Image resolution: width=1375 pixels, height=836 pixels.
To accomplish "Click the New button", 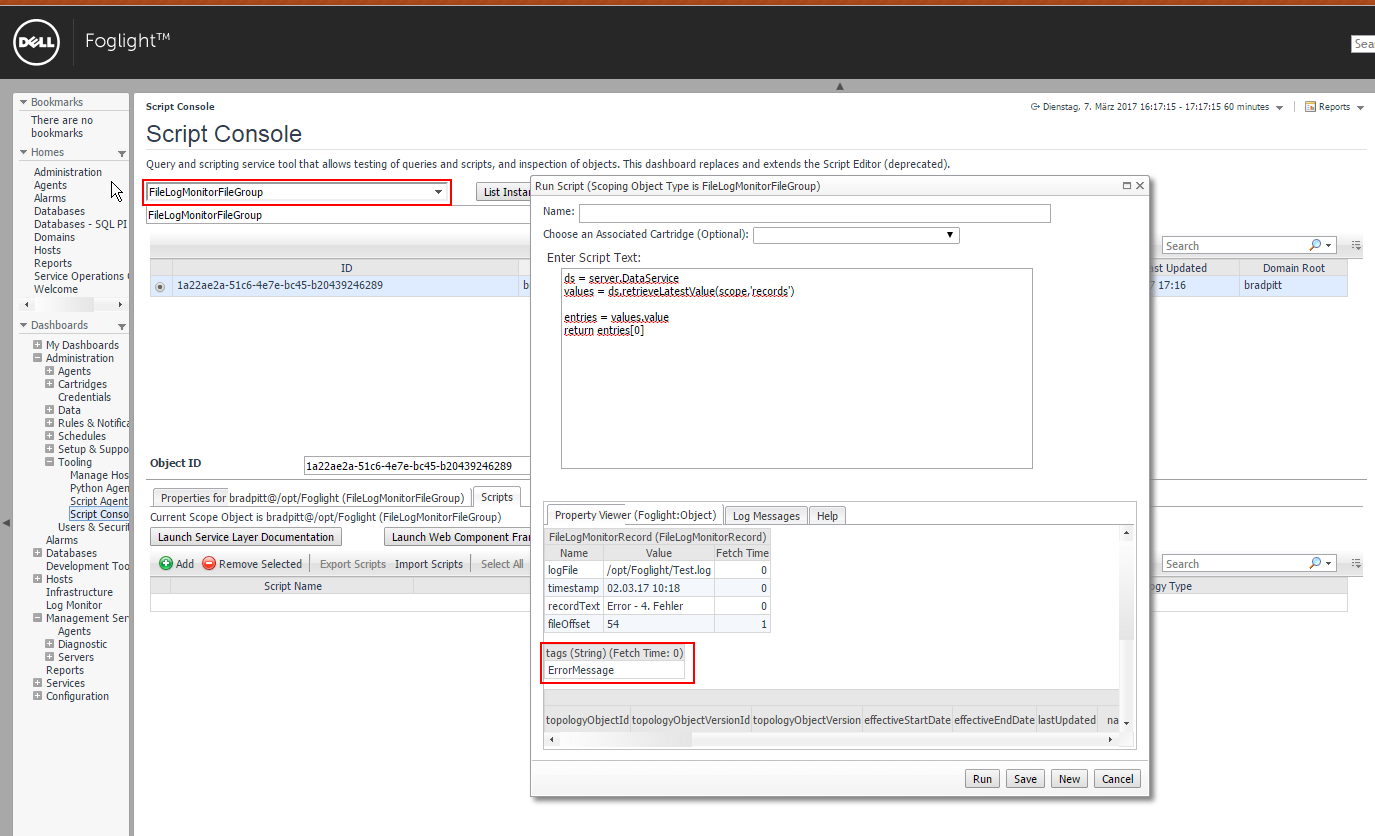I will (1069, 779).
